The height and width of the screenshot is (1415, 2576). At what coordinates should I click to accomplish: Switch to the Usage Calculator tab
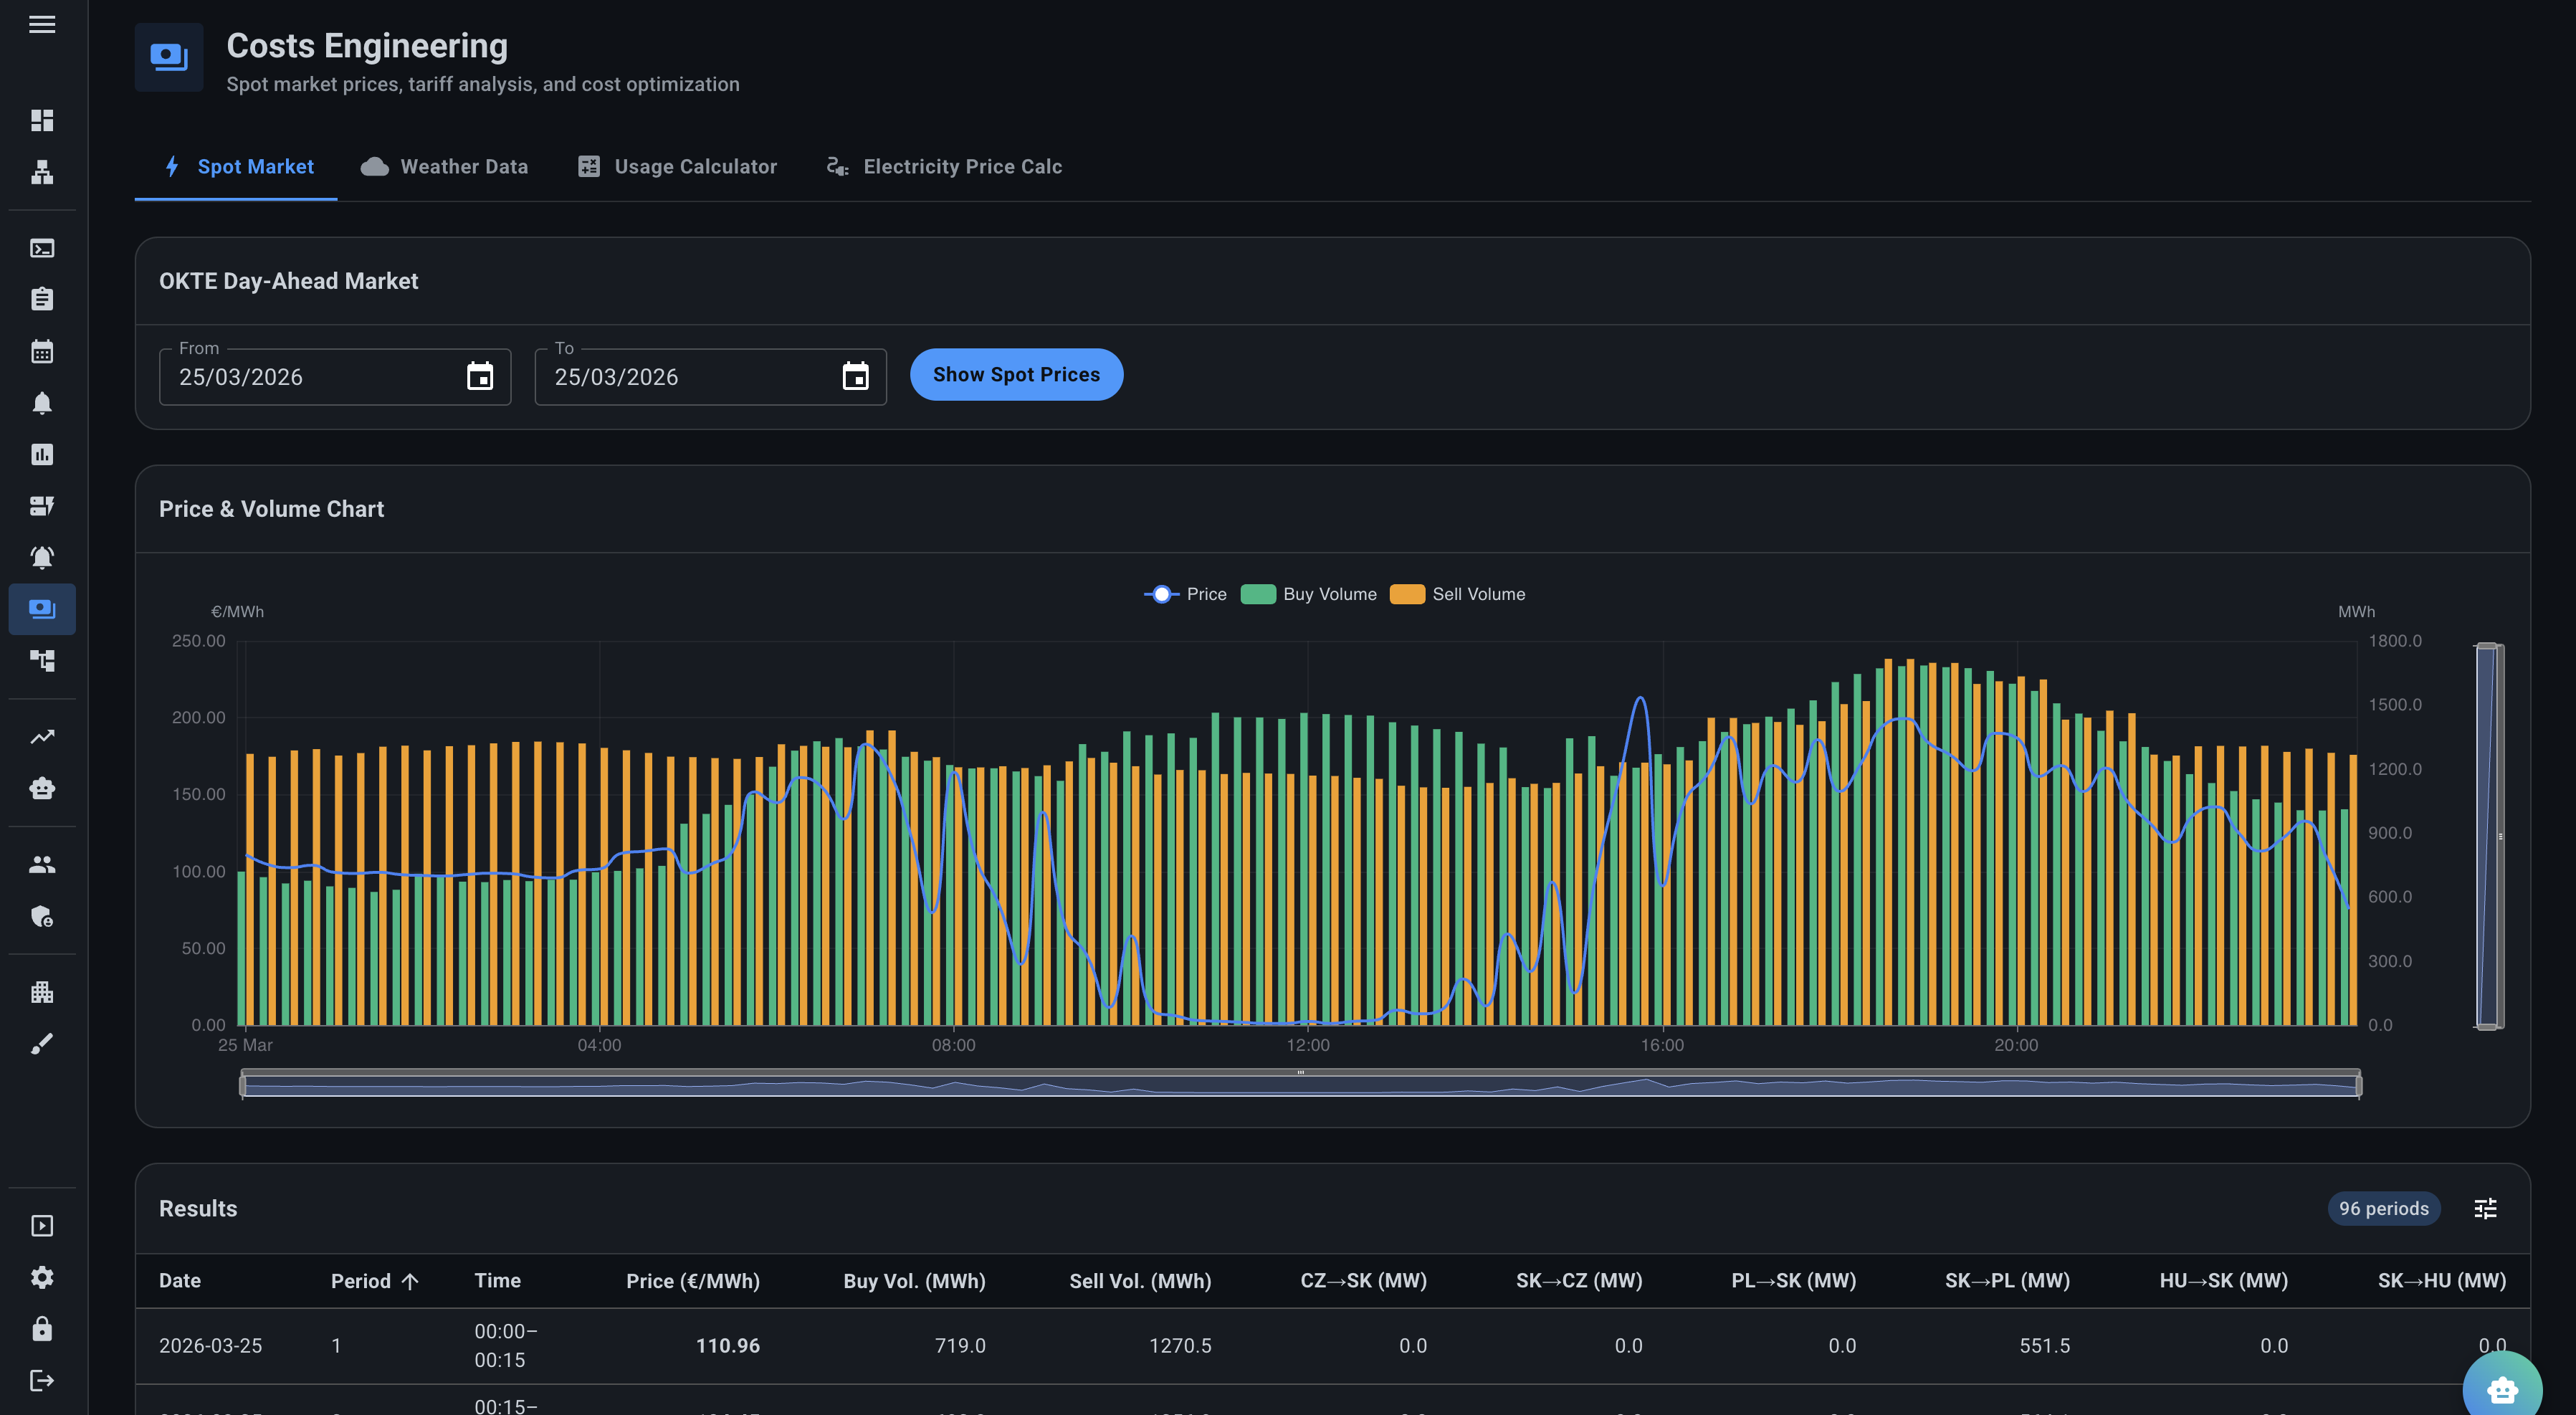point(677,167)
